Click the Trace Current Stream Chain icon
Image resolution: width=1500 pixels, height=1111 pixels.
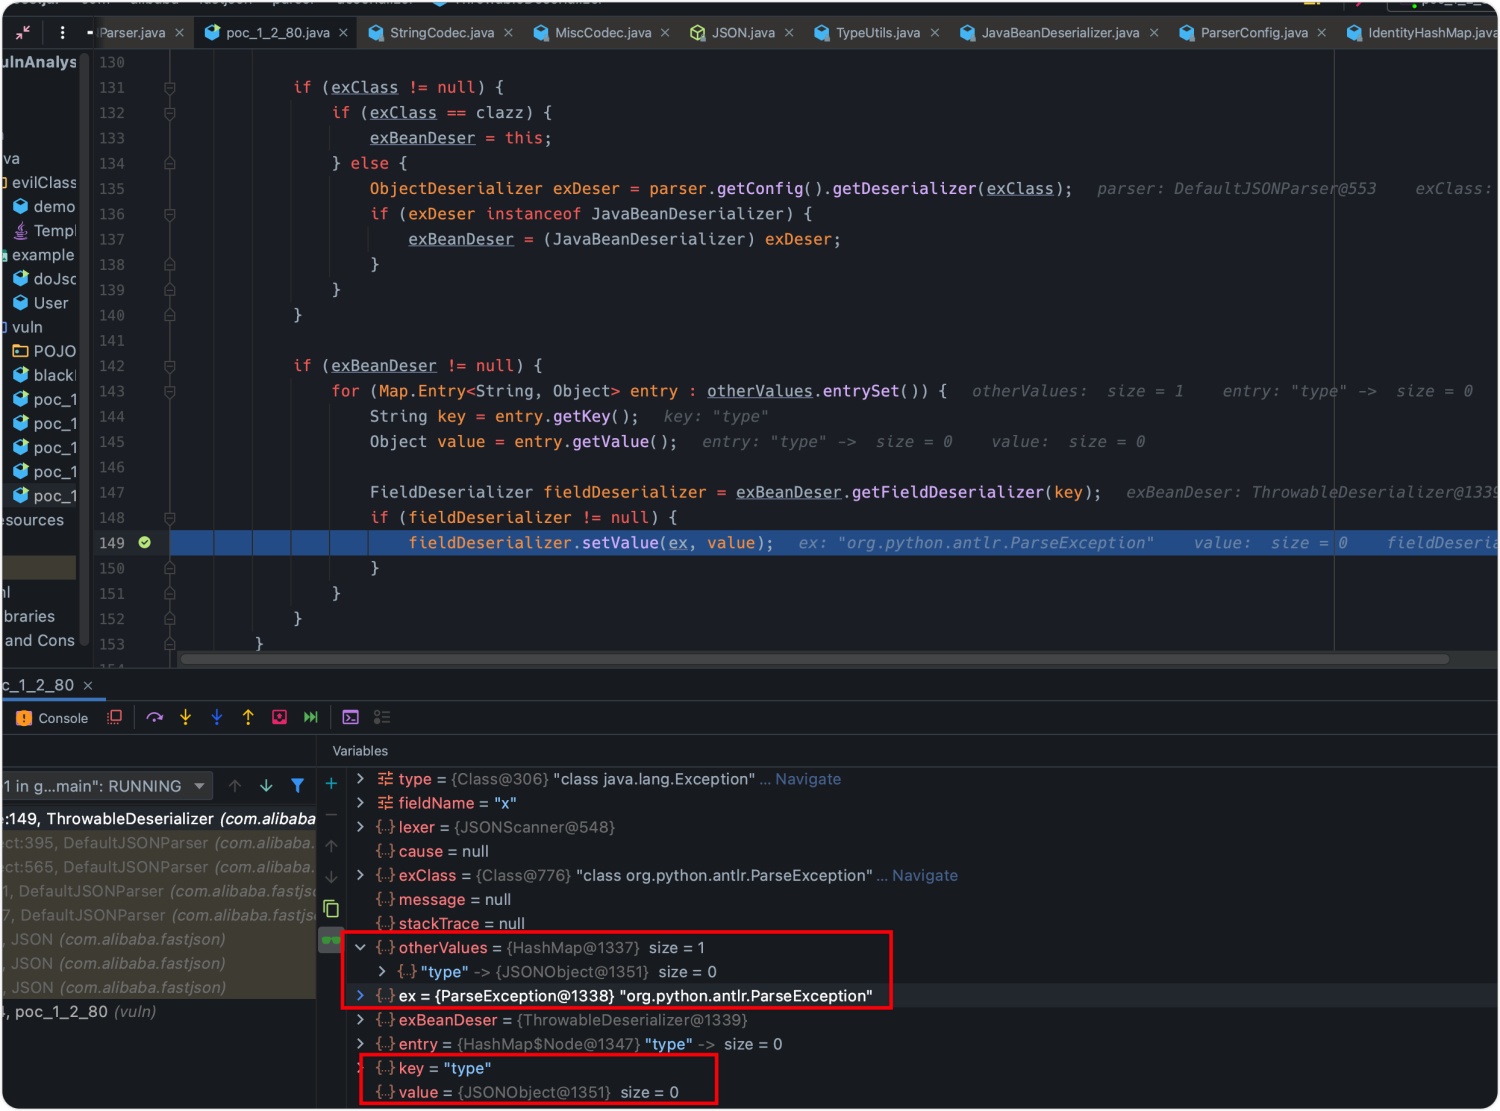pos(382,717)
